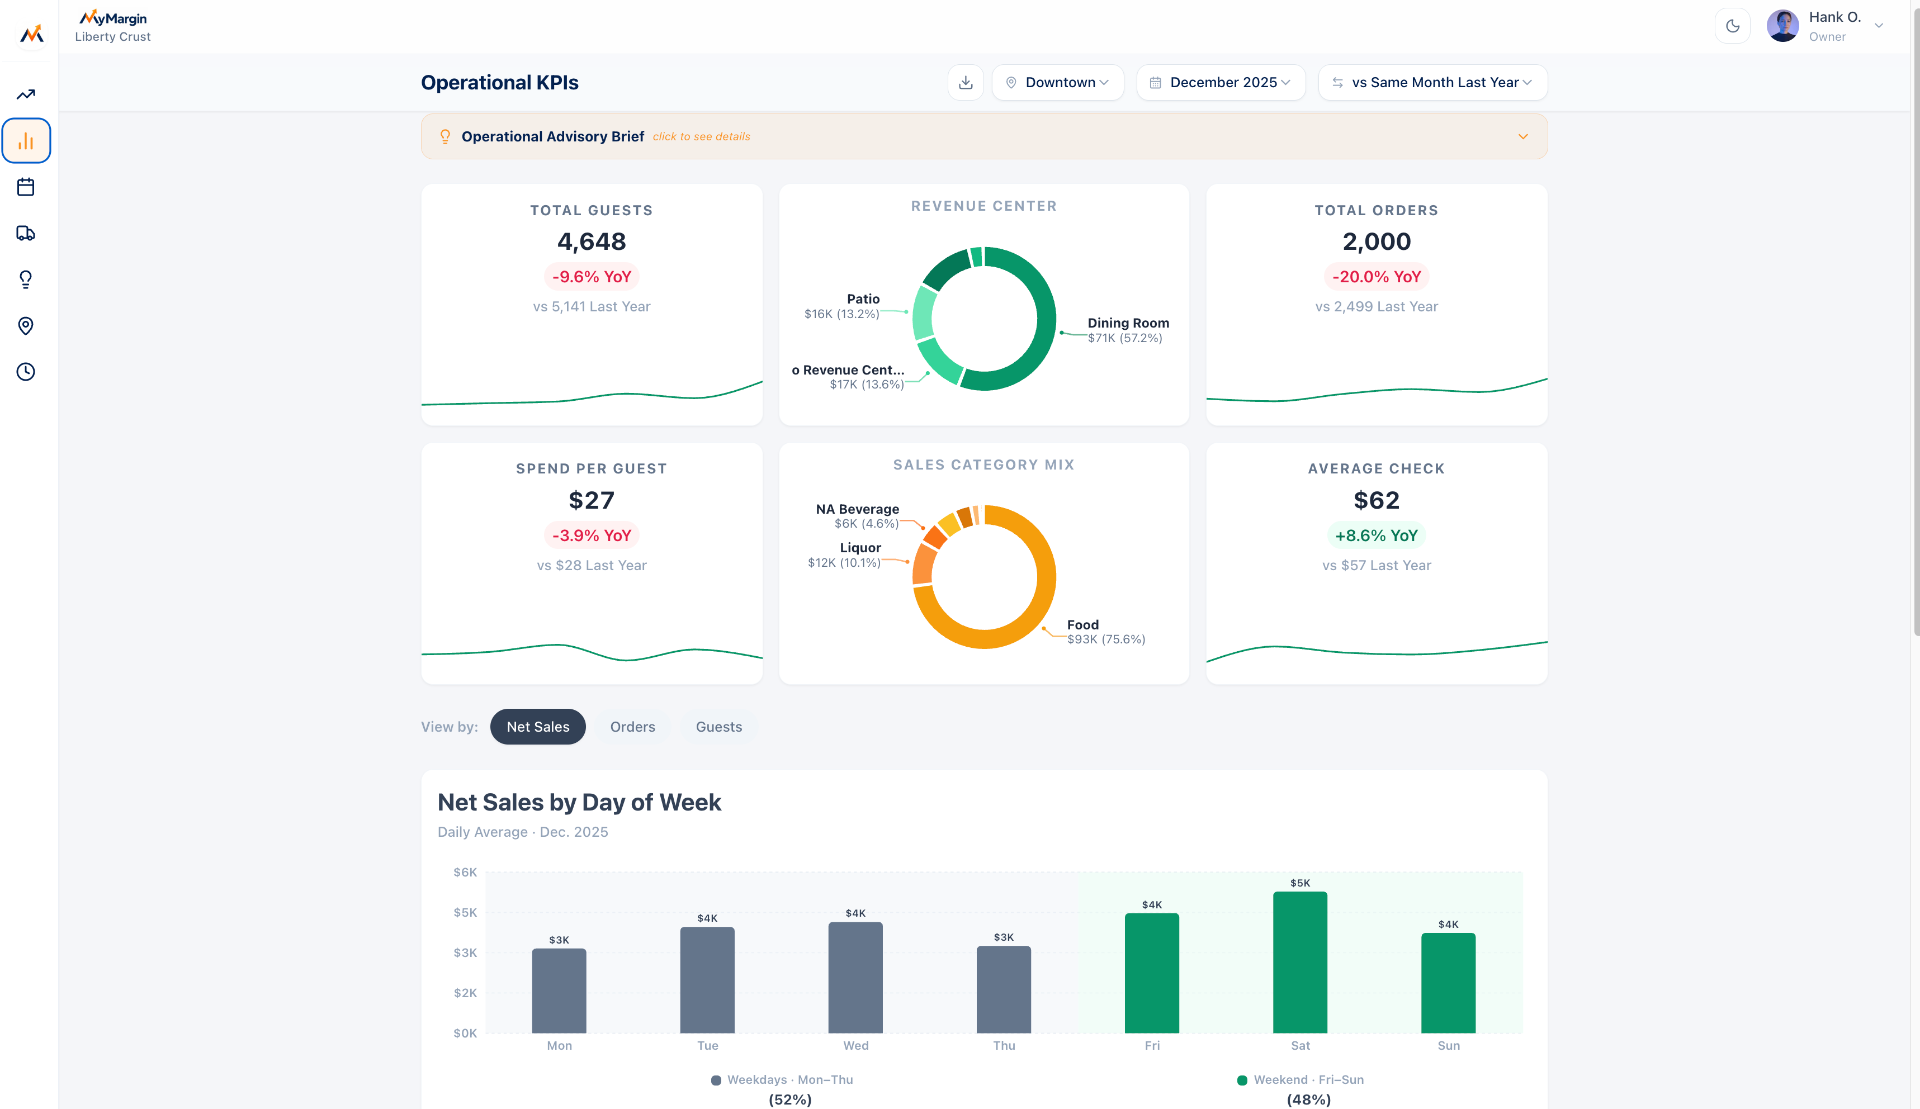Open the clock history sidebar icon

click(26, 372)
